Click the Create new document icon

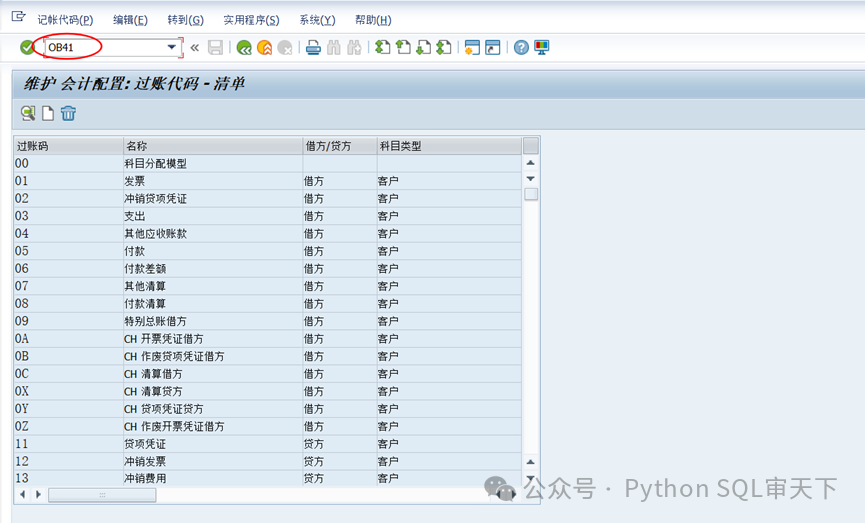click(47, 113)
